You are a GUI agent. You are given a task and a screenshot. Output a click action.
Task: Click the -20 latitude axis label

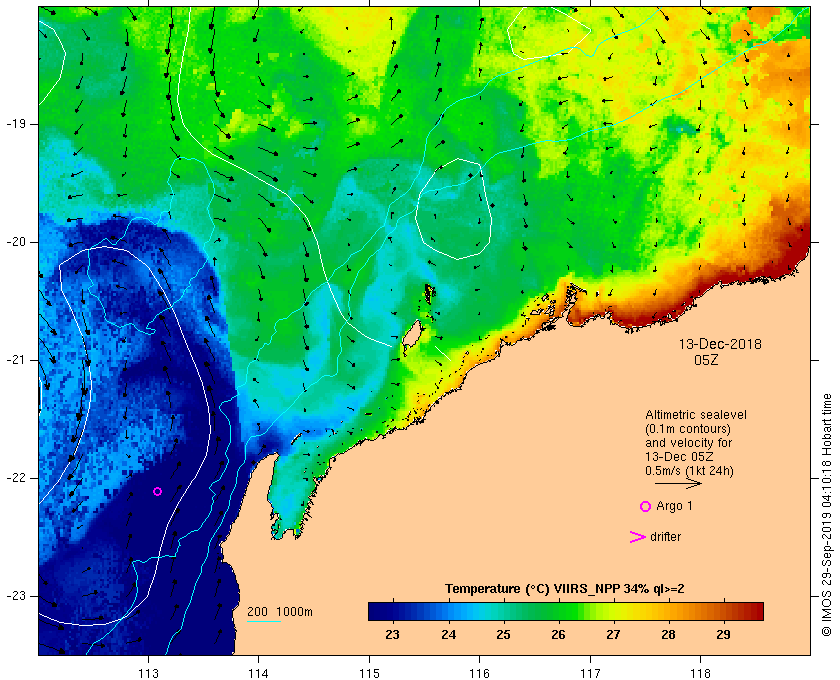click(x=16, y=242)
